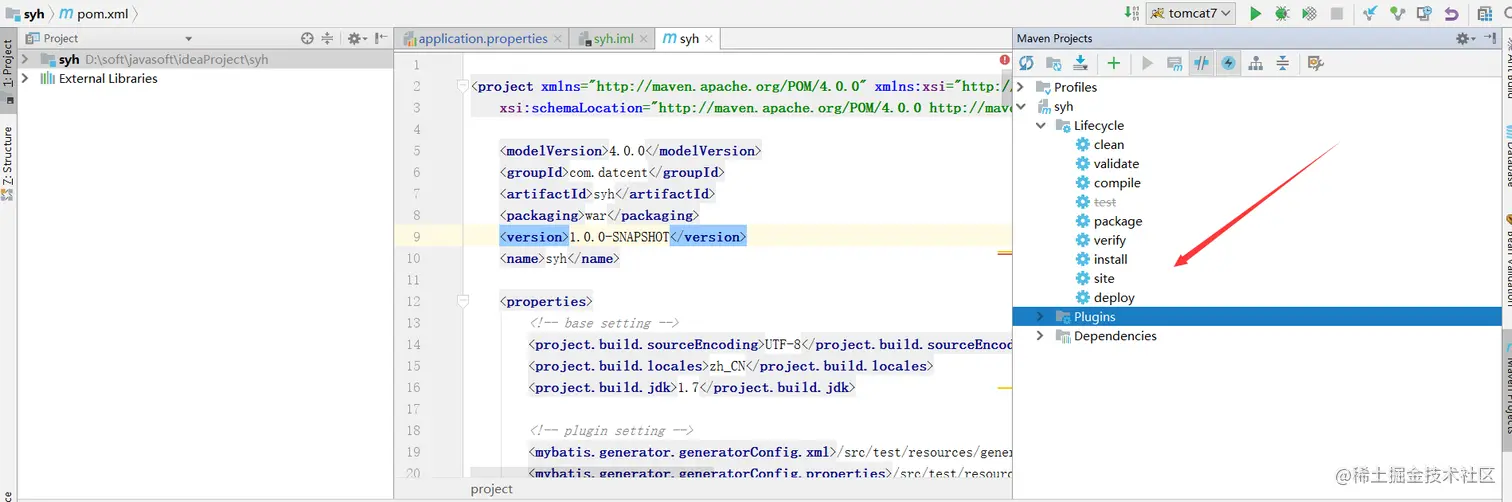Click Generate Sources and Update Folders icon
Image resolution: width=1512 pixels, height=502 pixels.
pos(1053,63)
